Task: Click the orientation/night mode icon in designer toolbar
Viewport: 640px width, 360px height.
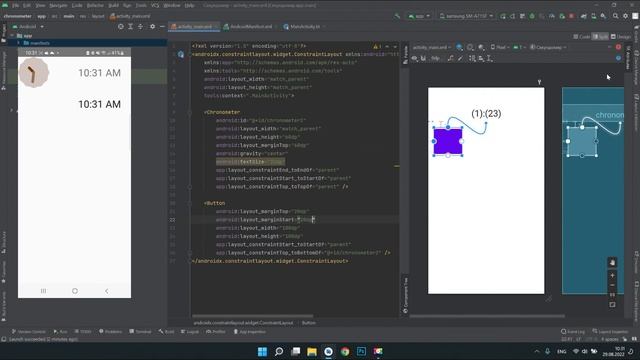Action: tap(470, 47)
